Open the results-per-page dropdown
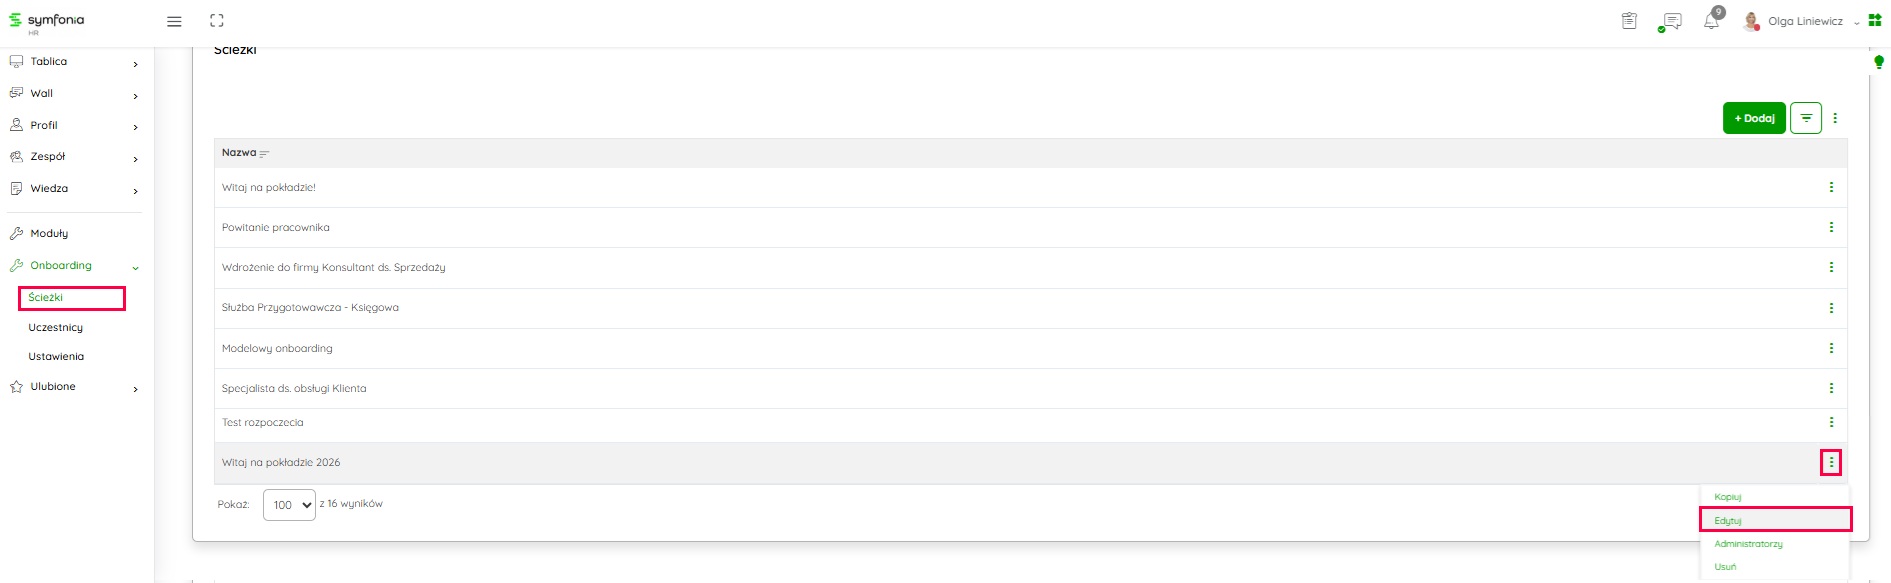Image resolution: width=1891 pixels, height=583 pixels. [289, 505]
